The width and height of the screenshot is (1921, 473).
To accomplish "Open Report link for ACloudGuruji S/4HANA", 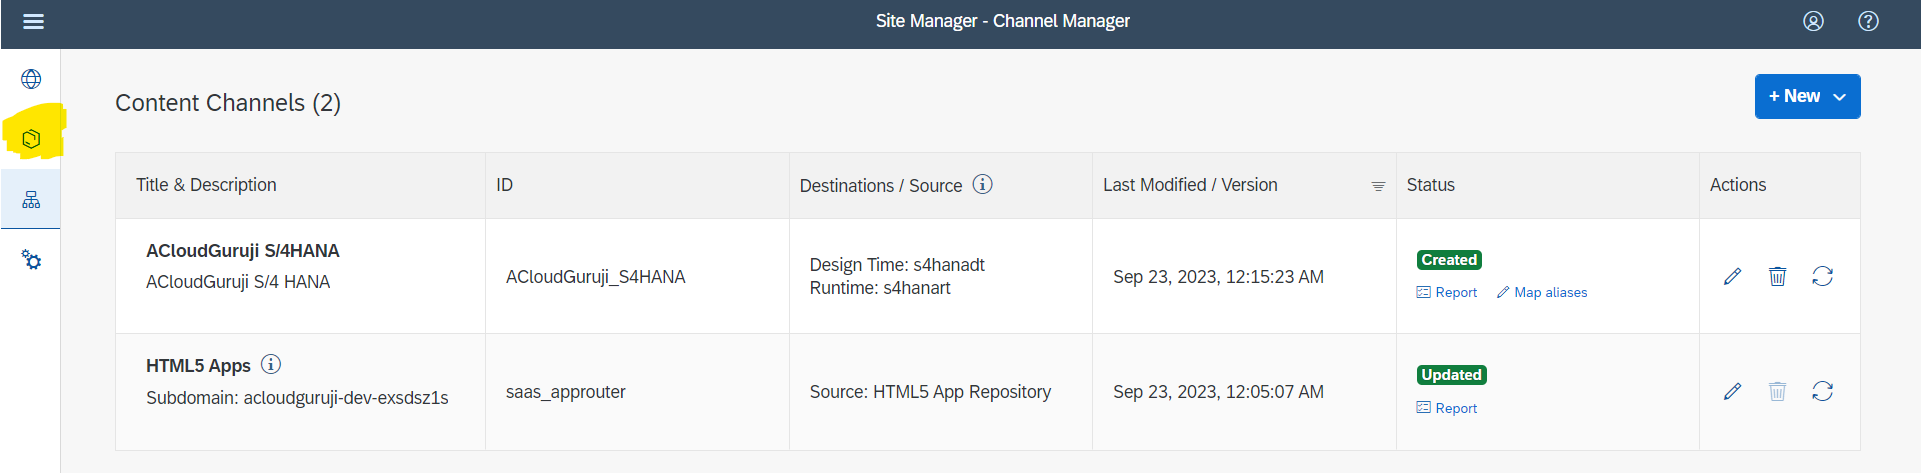I will [x=1447, y=292].
